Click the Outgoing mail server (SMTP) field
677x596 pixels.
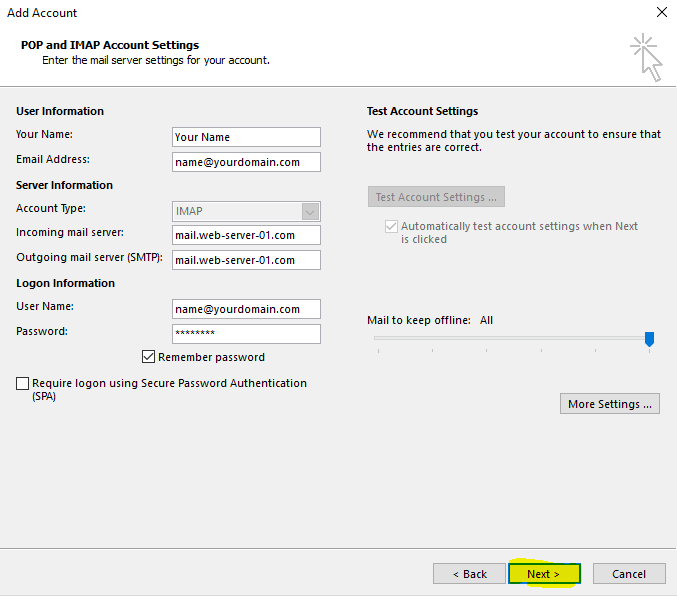pyautogui.click(x=246, y=260)
